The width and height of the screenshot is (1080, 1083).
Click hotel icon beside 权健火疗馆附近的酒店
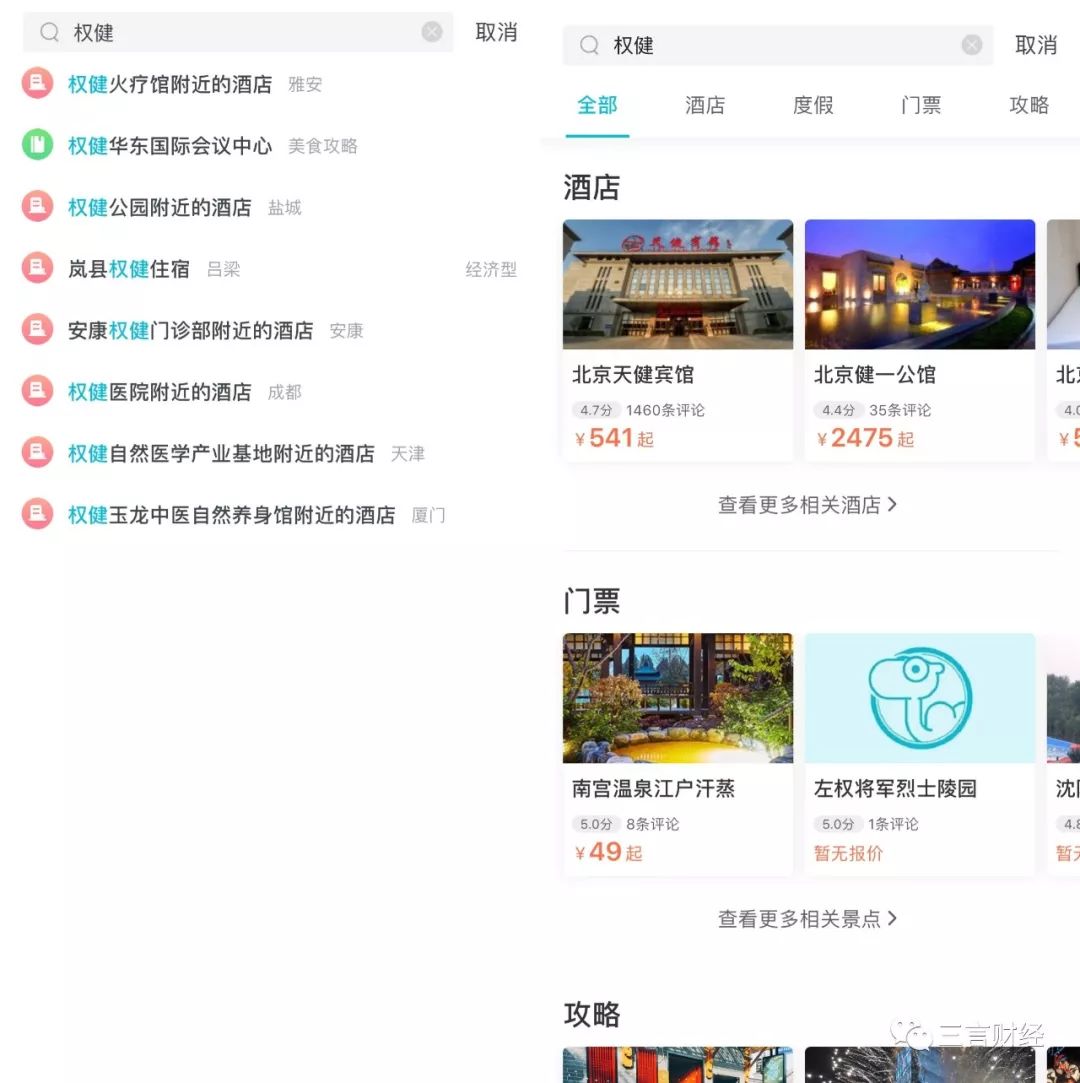(x=37, y=84)
